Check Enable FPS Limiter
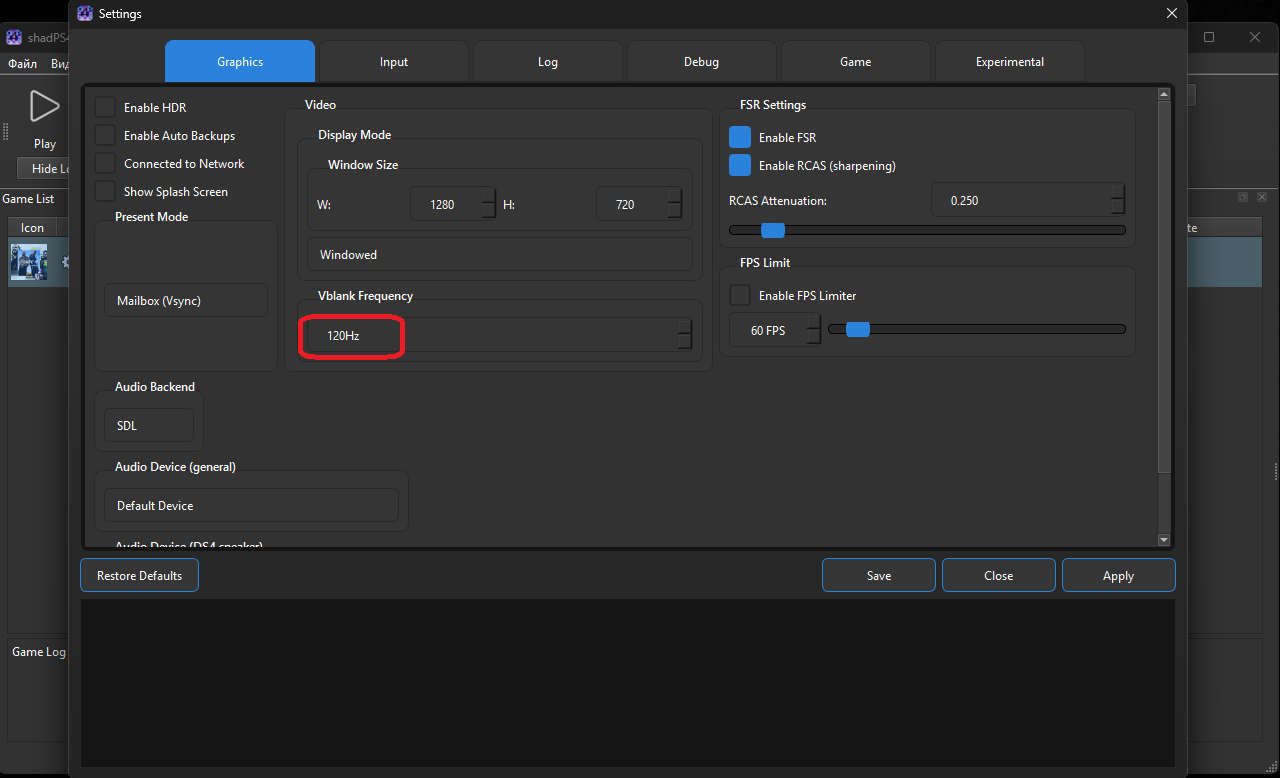The image size is (1280, 778). [x=740, y=295]
